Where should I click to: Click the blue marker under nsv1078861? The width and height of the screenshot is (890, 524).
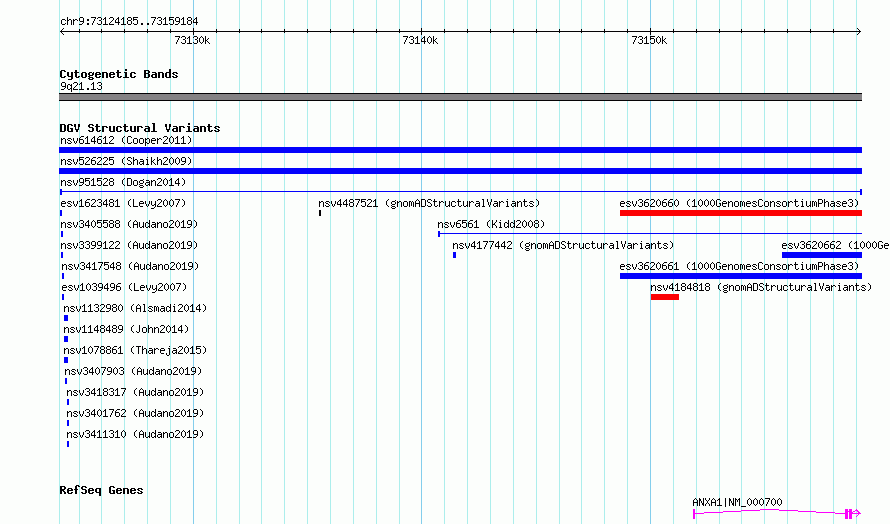pyautogui.click(x=66, y=360)
